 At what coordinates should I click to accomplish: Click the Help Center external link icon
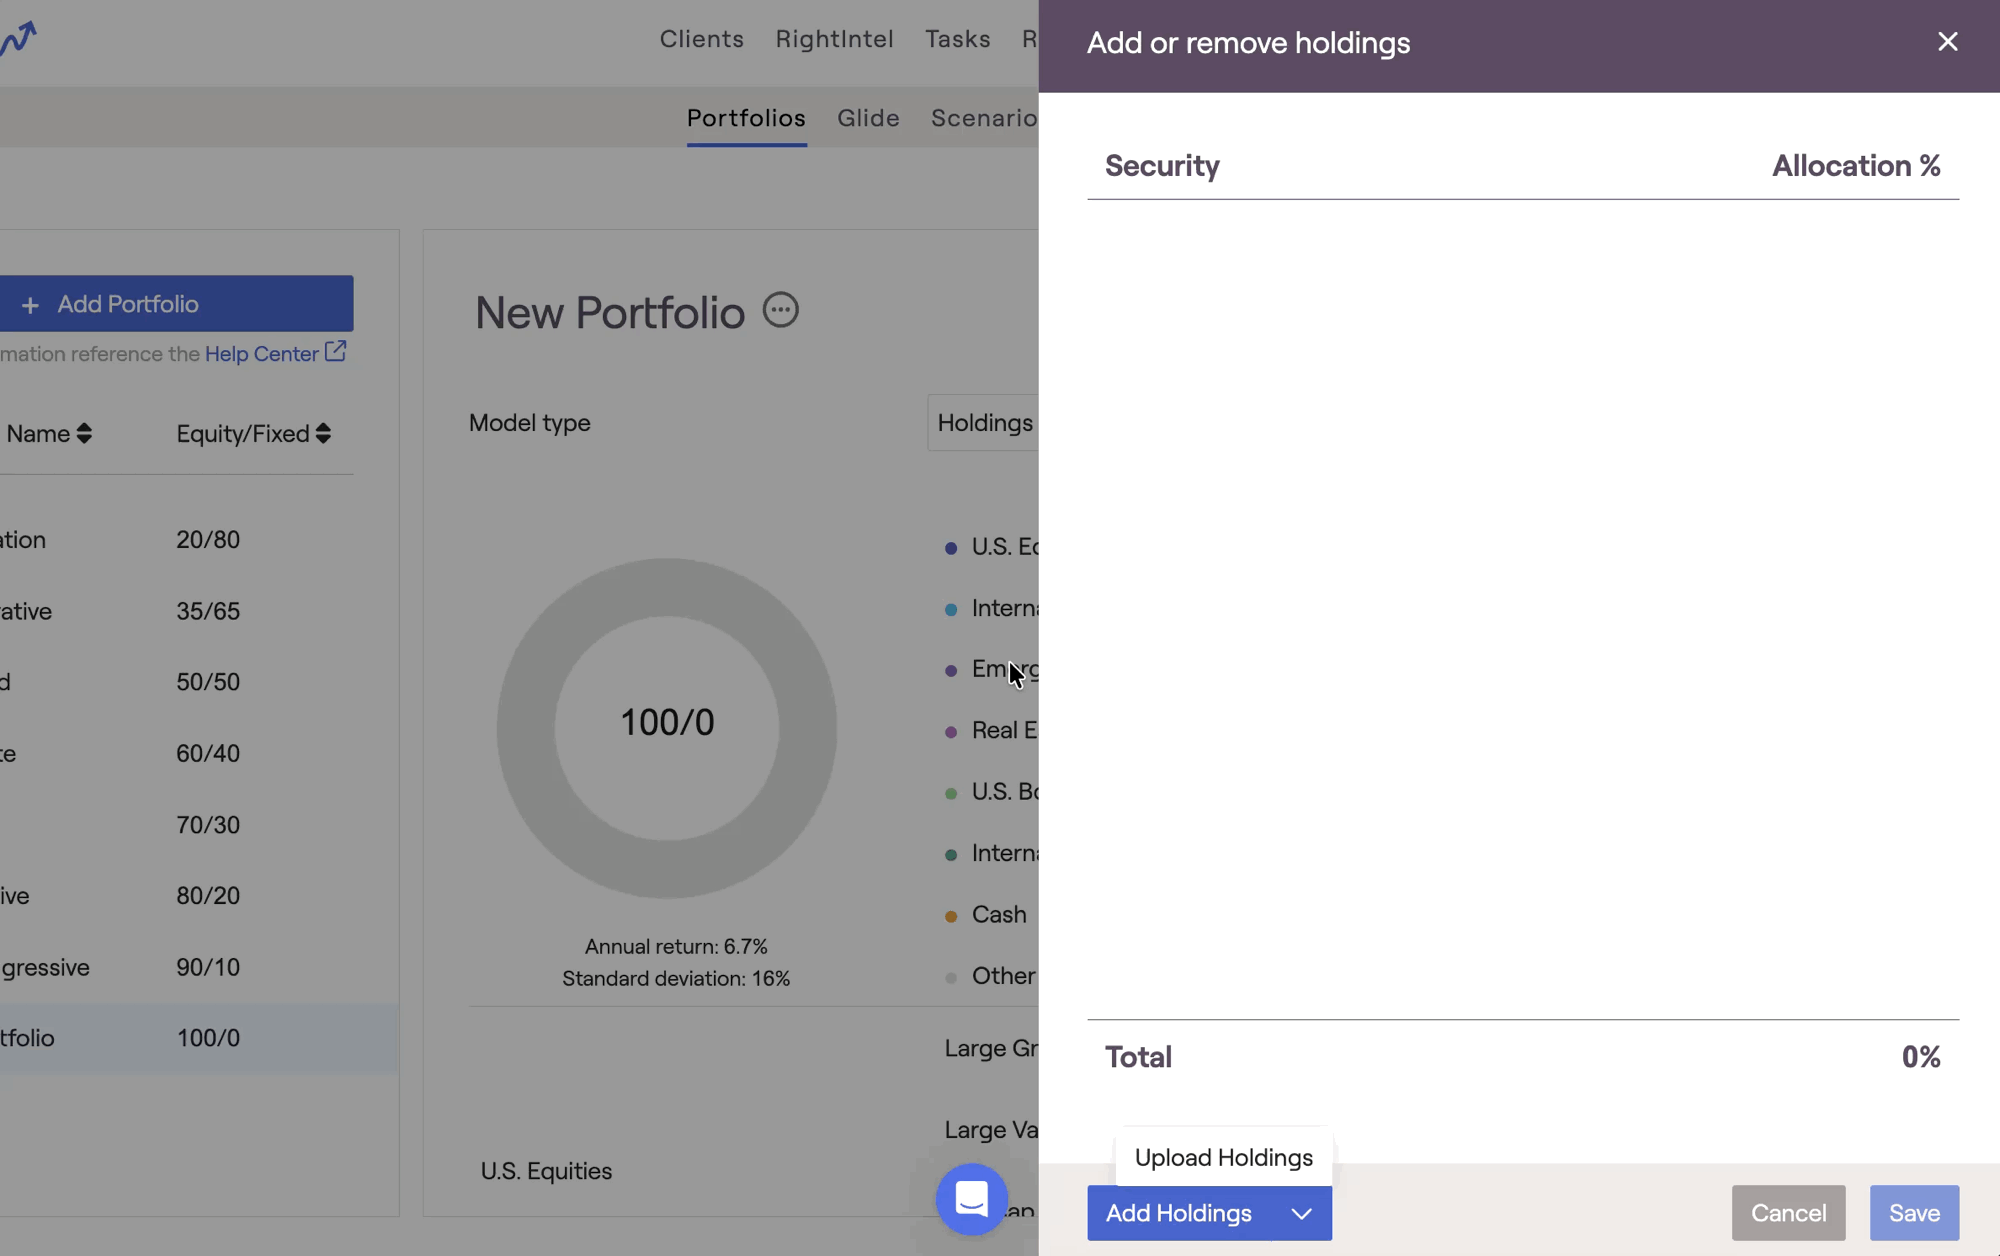pyautogui.click(x=336, y=352)
